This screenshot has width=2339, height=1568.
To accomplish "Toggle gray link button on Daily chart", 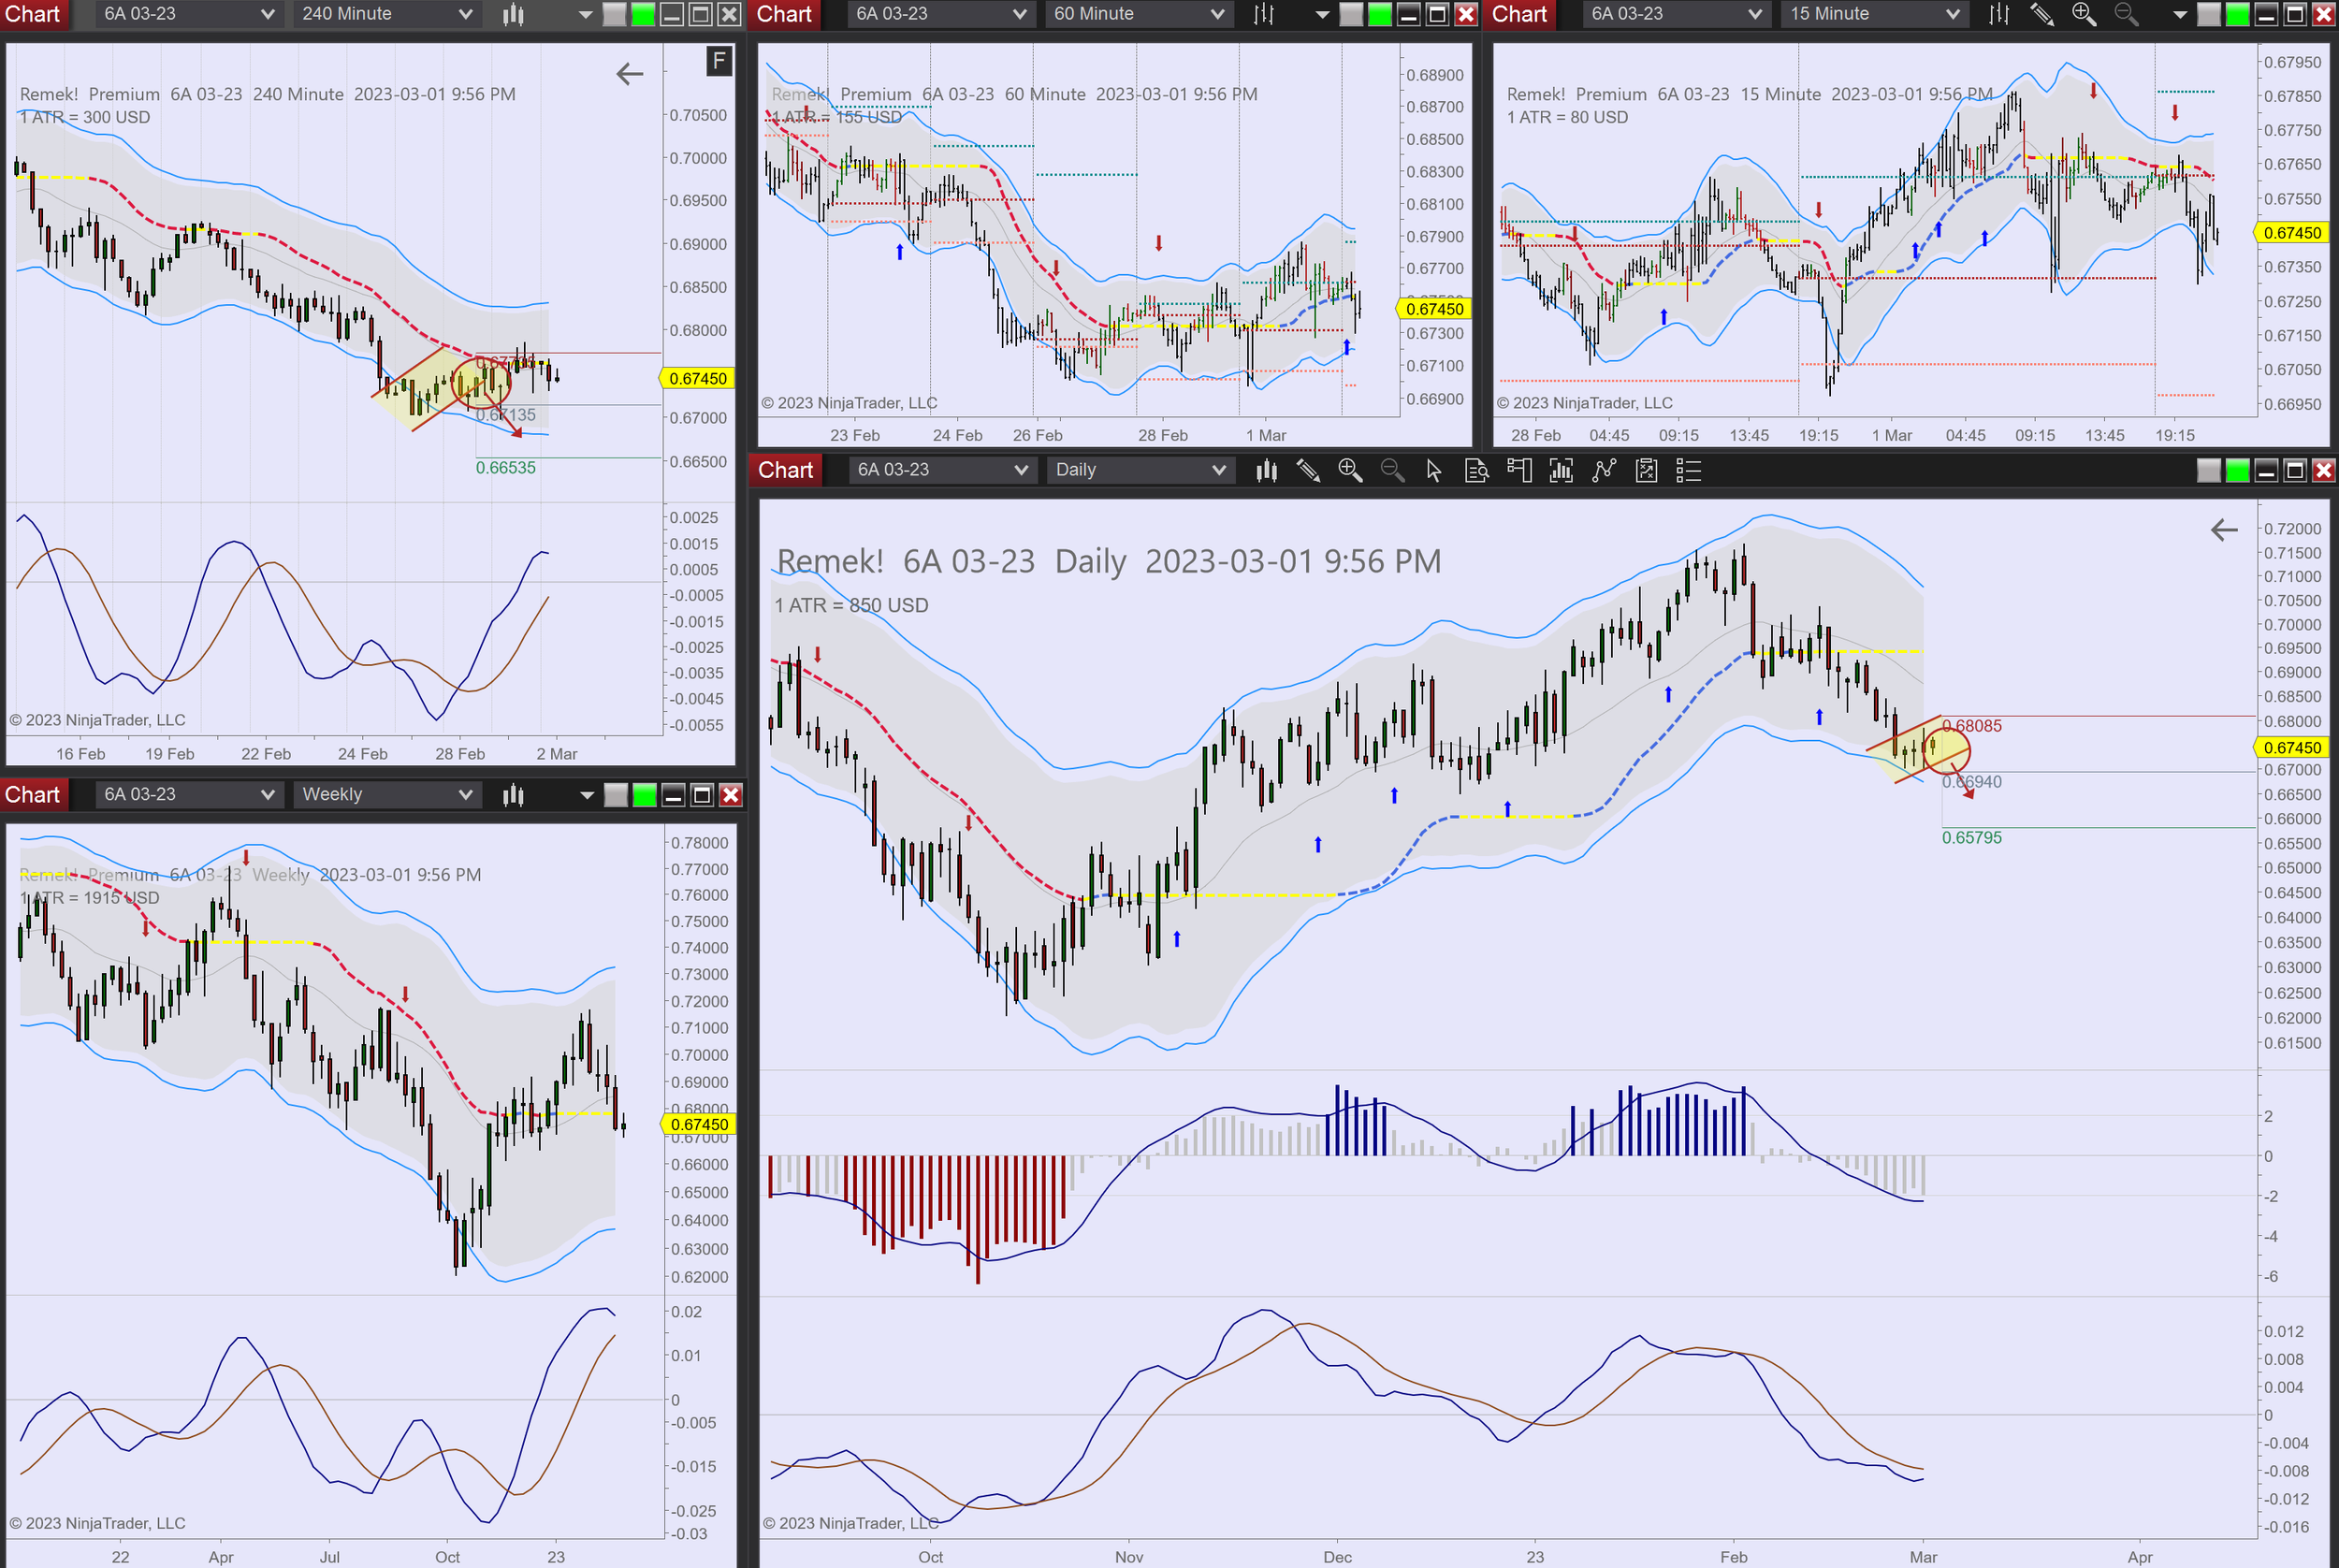I will (2208, 470).
